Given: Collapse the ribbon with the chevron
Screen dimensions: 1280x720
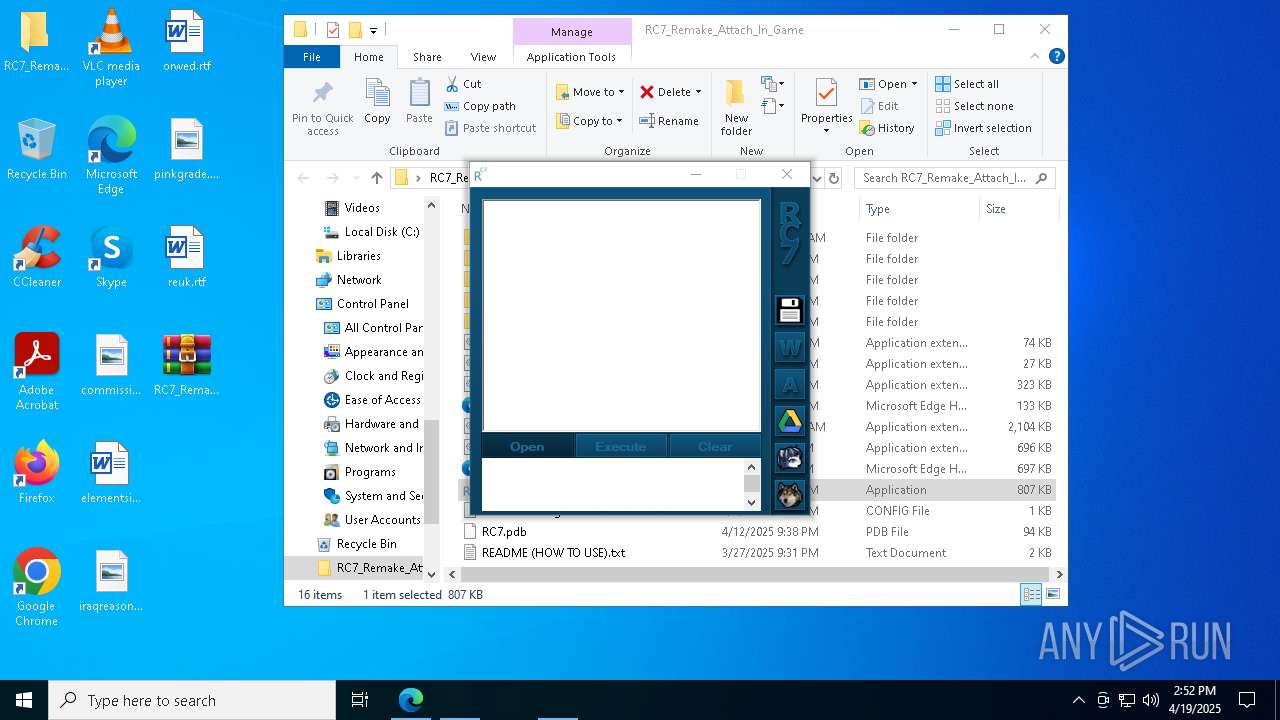Looking at the screenshot, I should tap(1036, 57).
